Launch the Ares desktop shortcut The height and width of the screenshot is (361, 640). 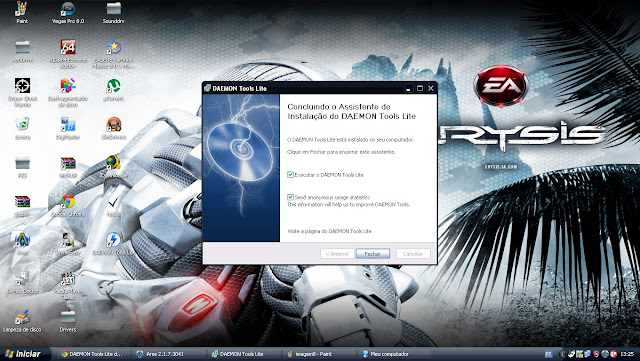point(22,240)
